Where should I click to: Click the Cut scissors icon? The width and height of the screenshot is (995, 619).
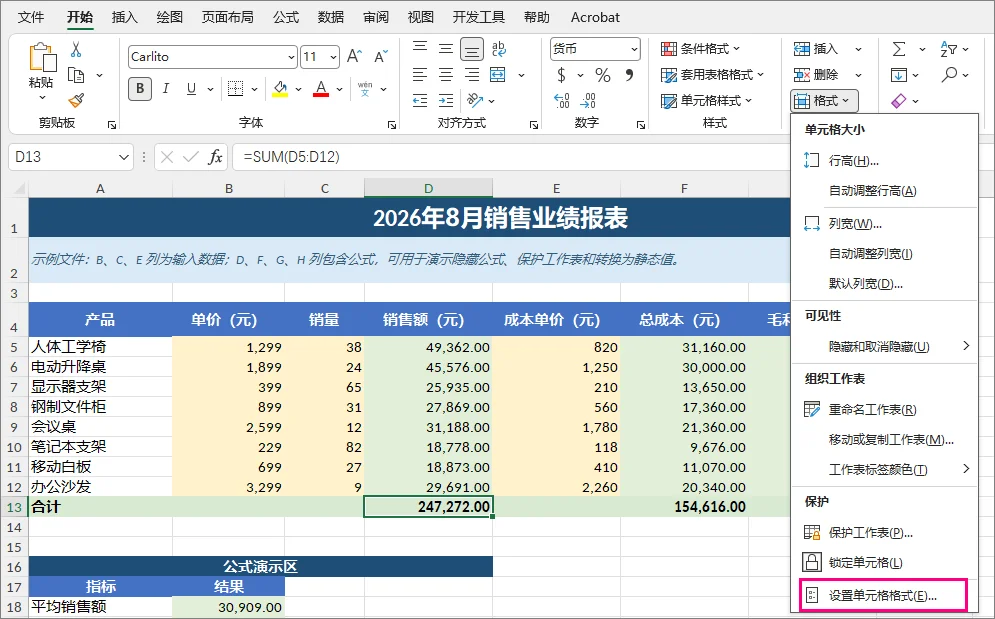76,50
